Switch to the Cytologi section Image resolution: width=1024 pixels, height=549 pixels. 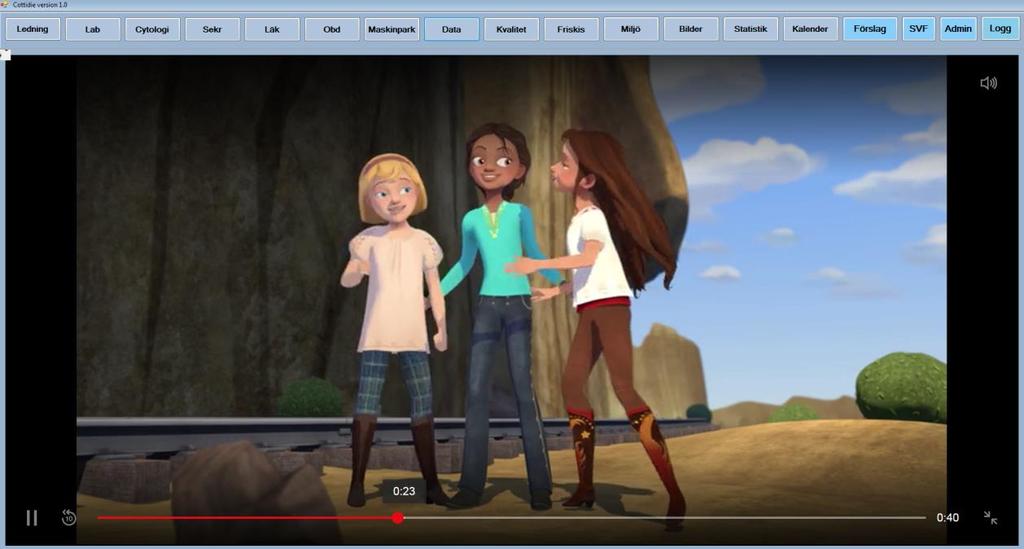click(x=152, y=29)
